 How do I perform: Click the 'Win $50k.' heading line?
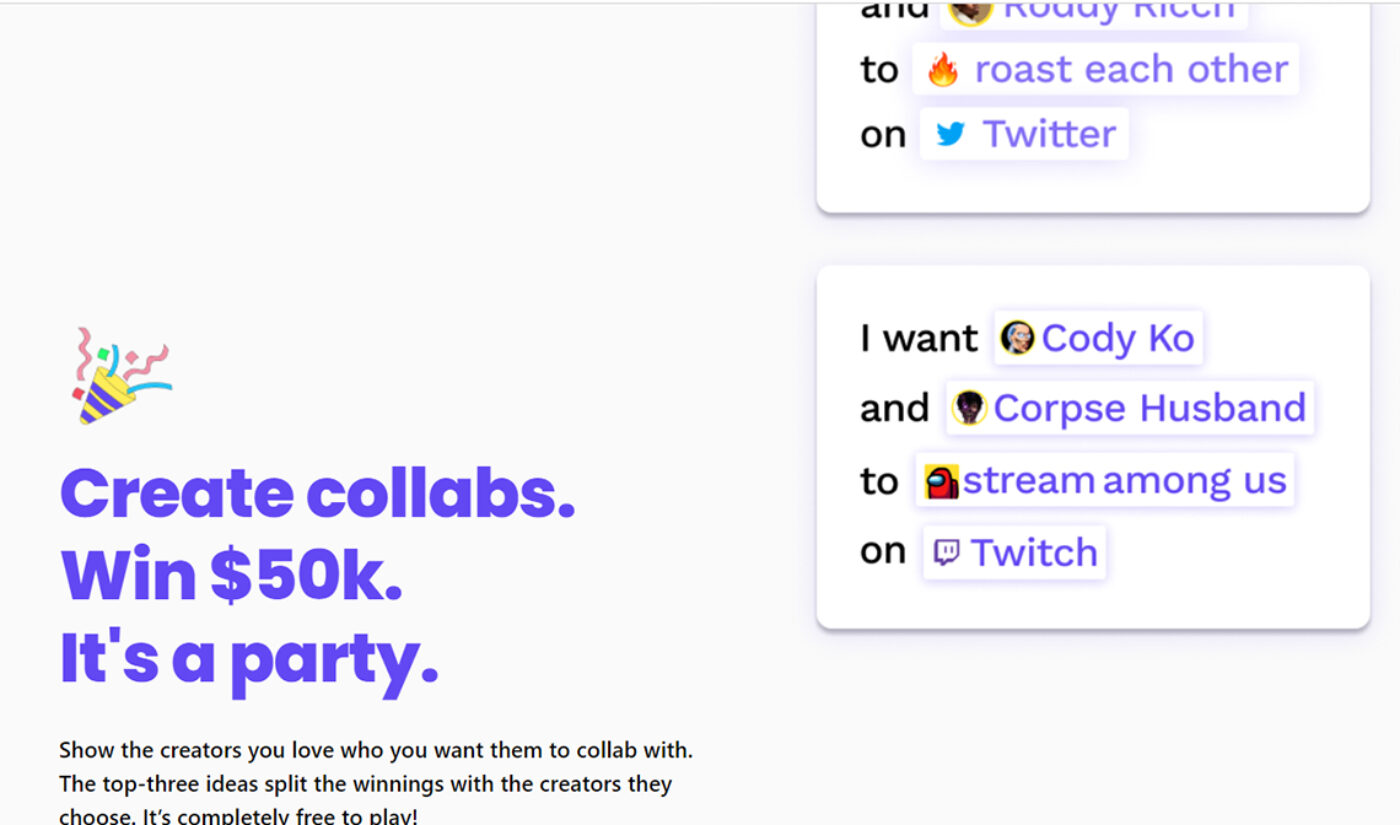coord(232,575)
